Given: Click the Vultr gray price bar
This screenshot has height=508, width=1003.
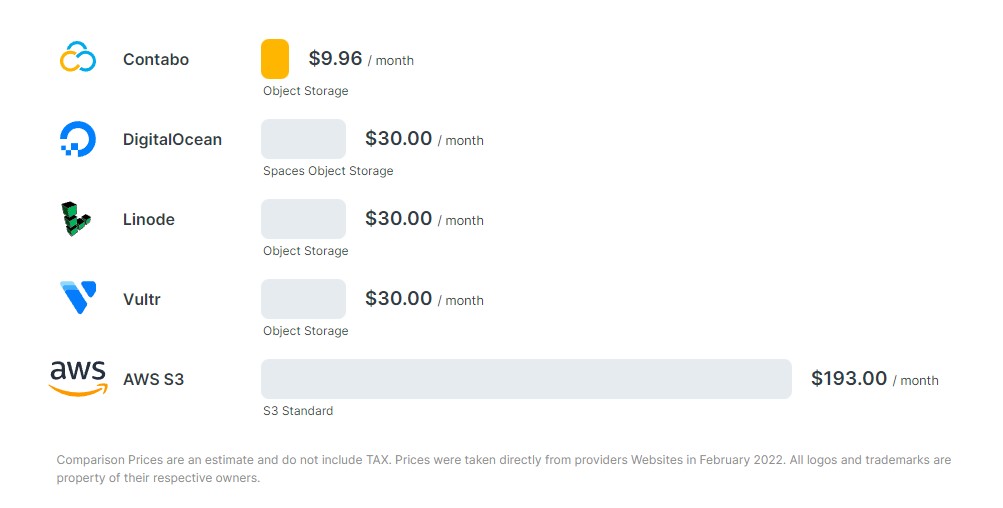Looking at the screenshot, I should tap(303, 299).
